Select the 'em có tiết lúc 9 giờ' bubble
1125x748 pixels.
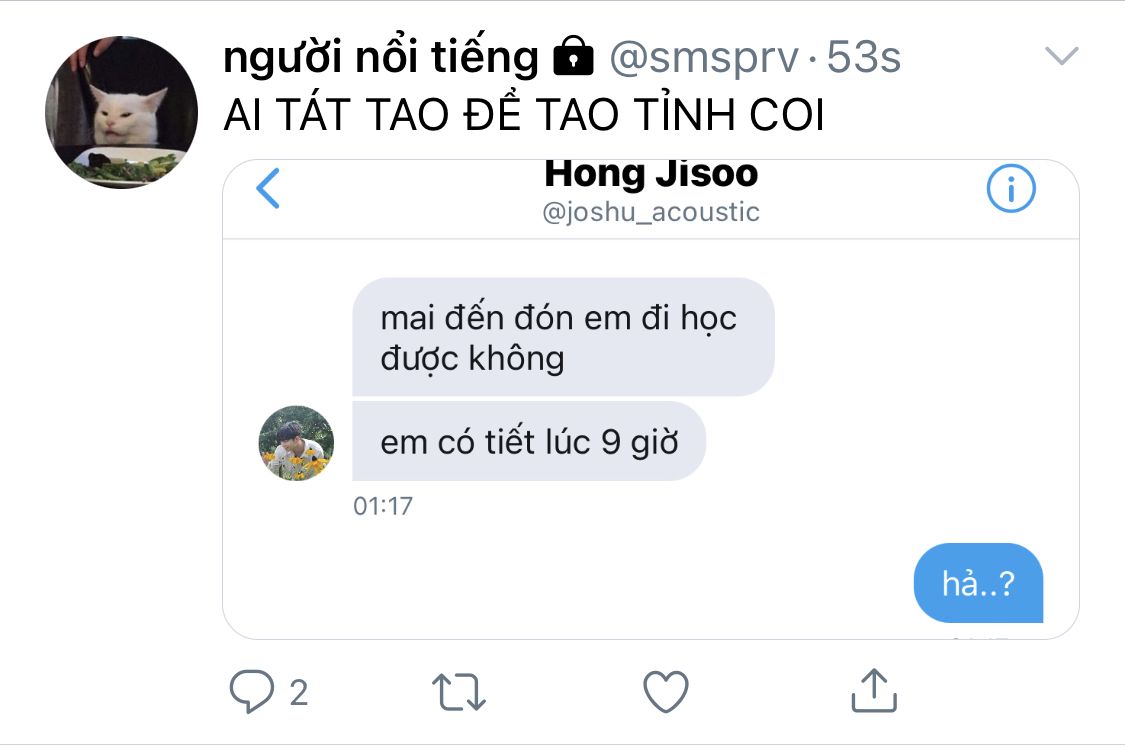click(529, 442)
